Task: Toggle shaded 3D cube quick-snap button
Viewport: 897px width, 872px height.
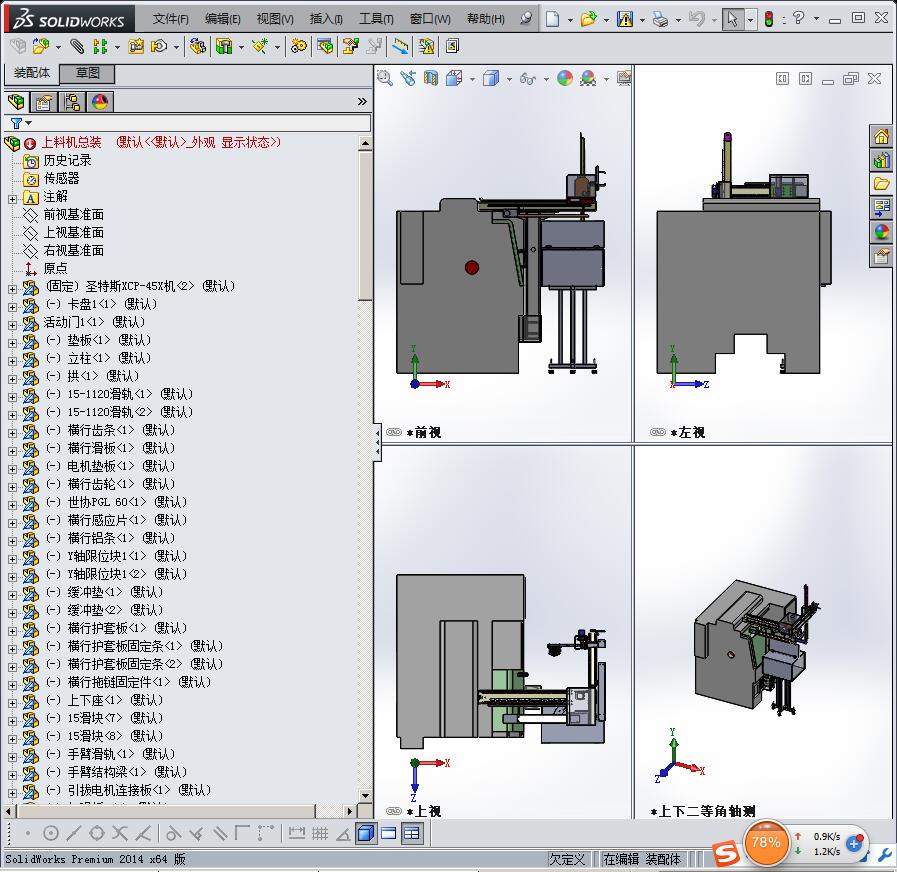Action: pos(366,833)
